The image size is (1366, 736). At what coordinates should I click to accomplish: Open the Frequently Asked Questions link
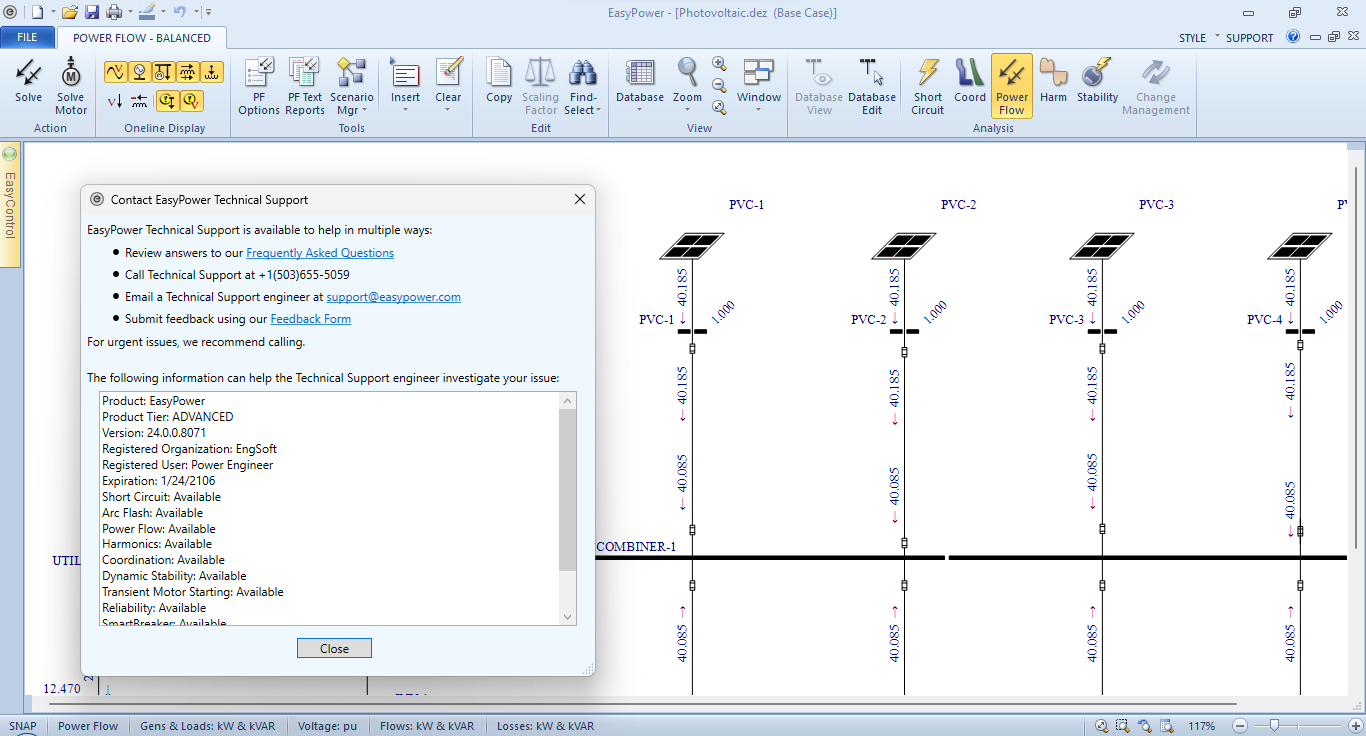(320, 253)
